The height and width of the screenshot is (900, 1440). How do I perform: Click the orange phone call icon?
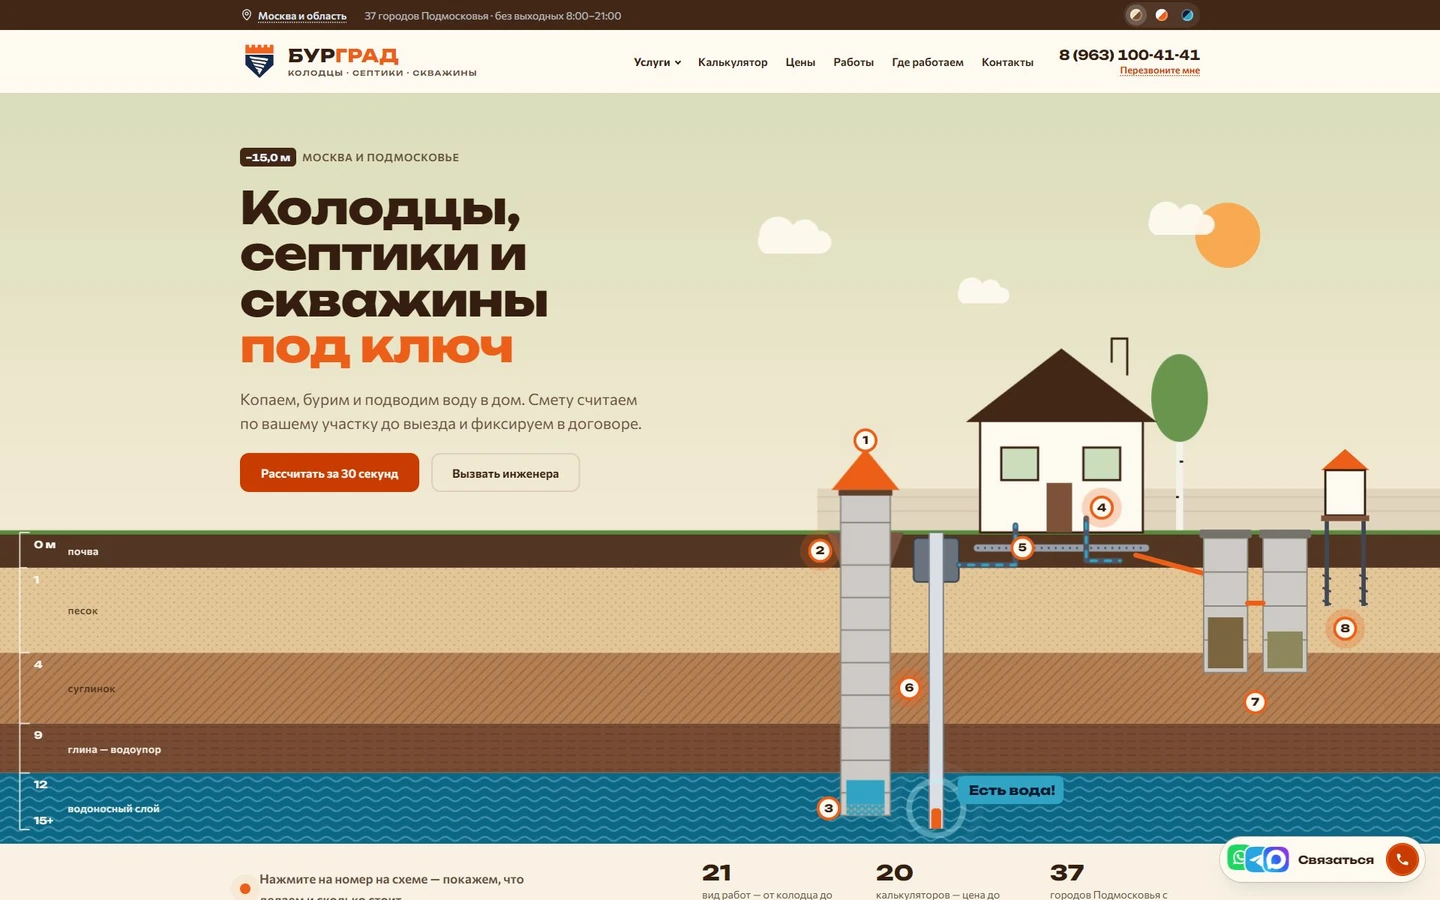1402,859
